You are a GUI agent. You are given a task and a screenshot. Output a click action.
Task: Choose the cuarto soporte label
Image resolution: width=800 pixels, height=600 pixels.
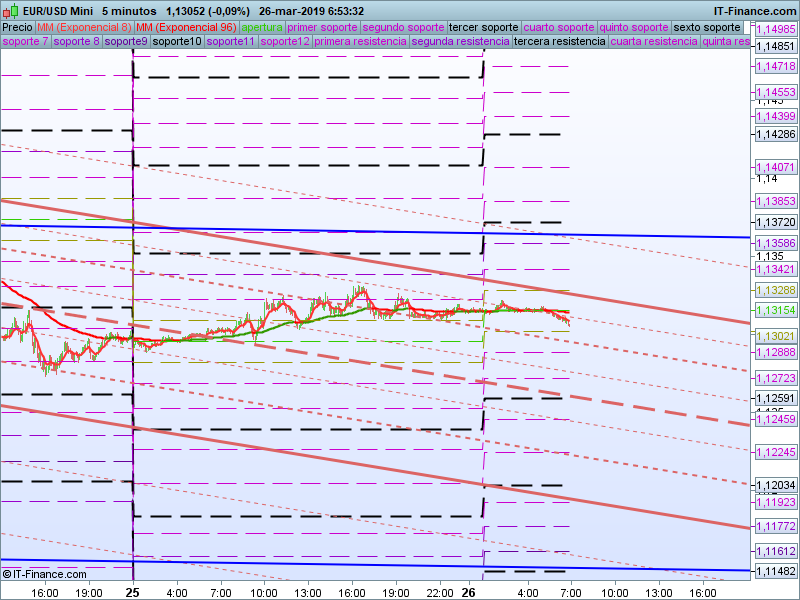[x=559, y=26]
